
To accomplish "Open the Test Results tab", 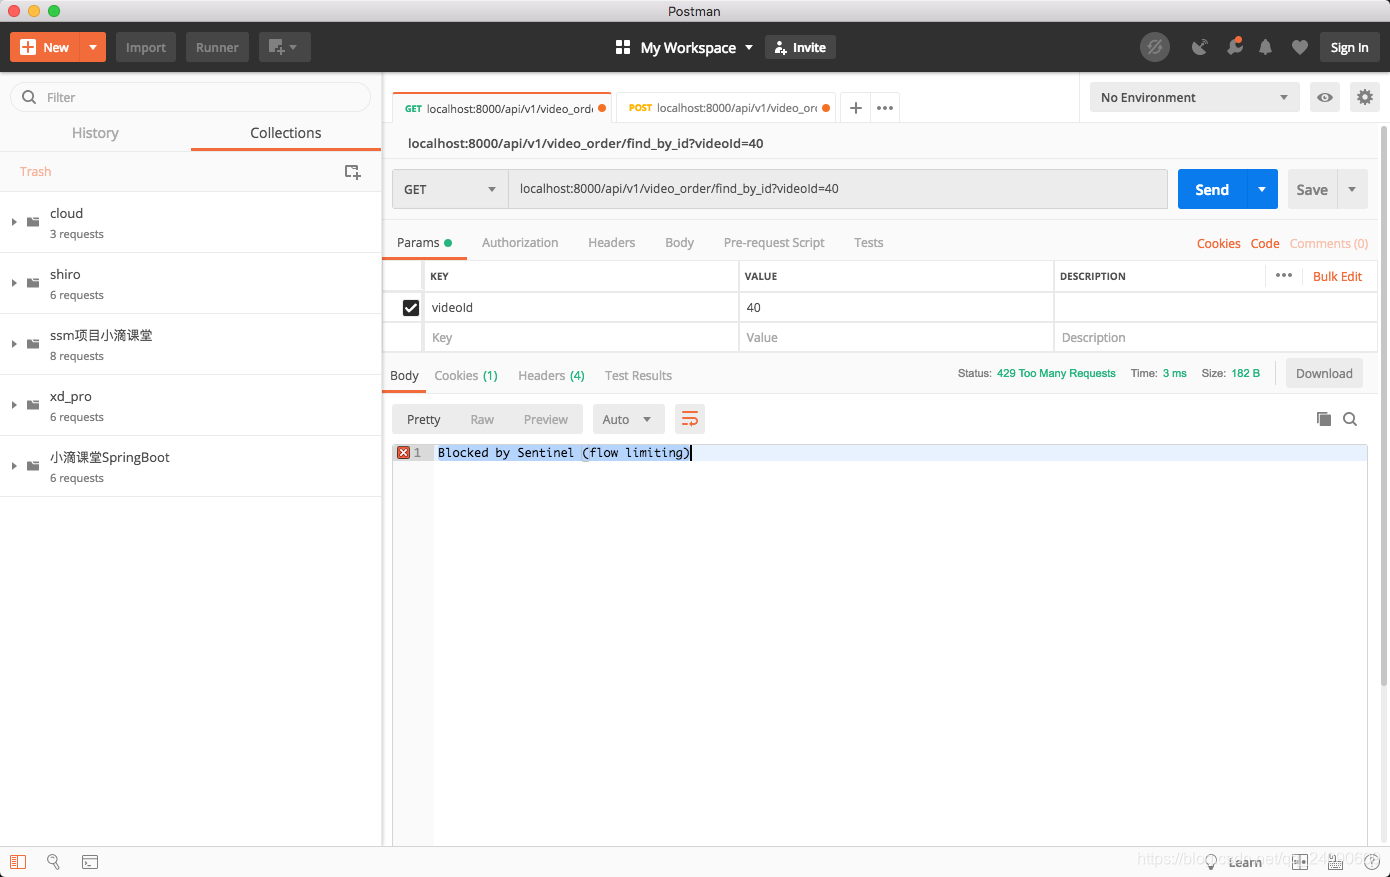I will pos(638,376).
